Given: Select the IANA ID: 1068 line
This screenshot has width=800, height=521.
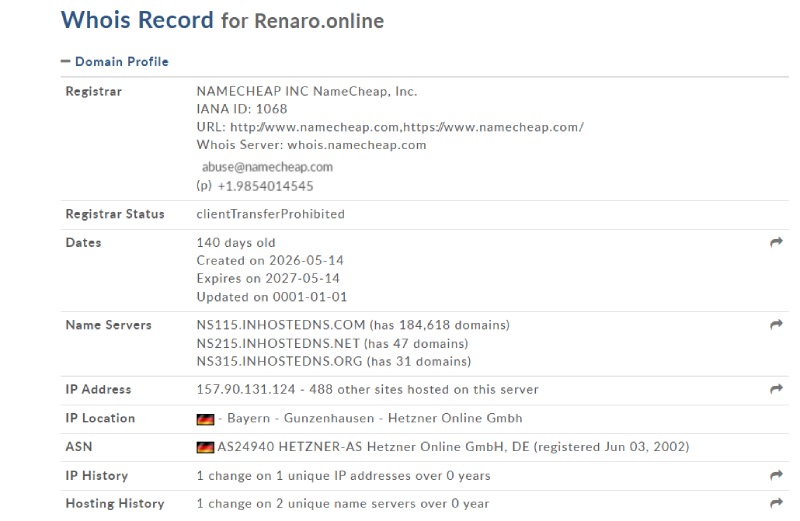Looking at the screenshot, I should tap(242, 109).
